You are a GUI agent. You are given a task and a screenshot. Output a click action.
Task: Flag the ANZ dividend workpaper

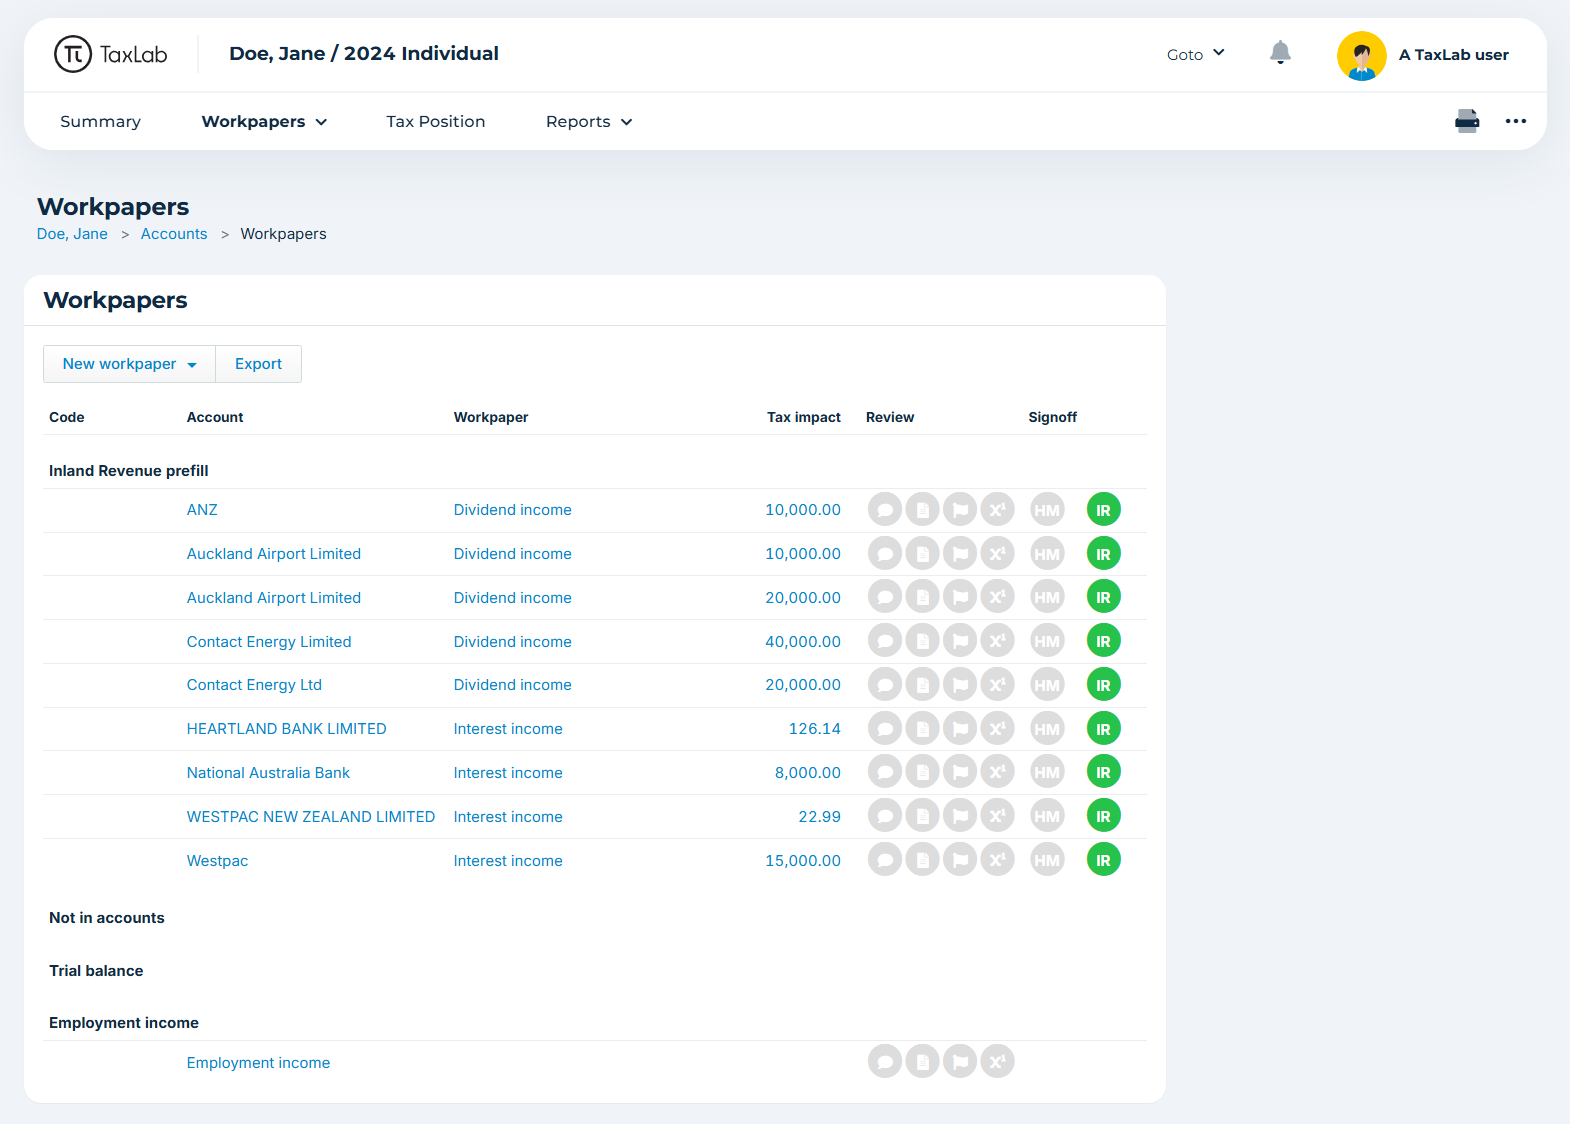(x=960, y=510)
